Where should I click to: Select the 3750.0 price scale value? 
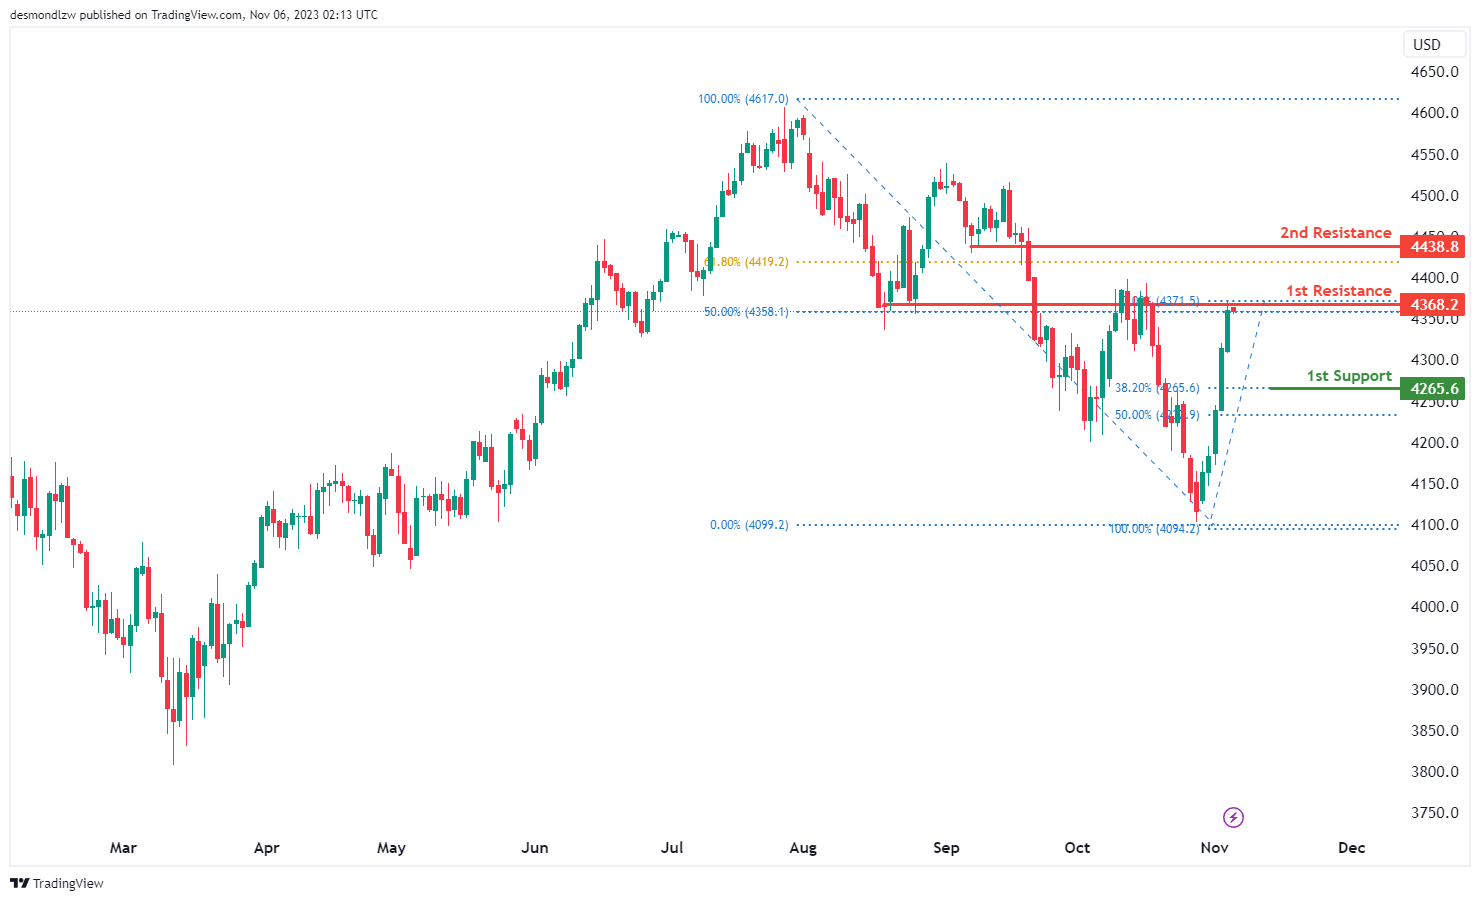[x=1434, y=812]
